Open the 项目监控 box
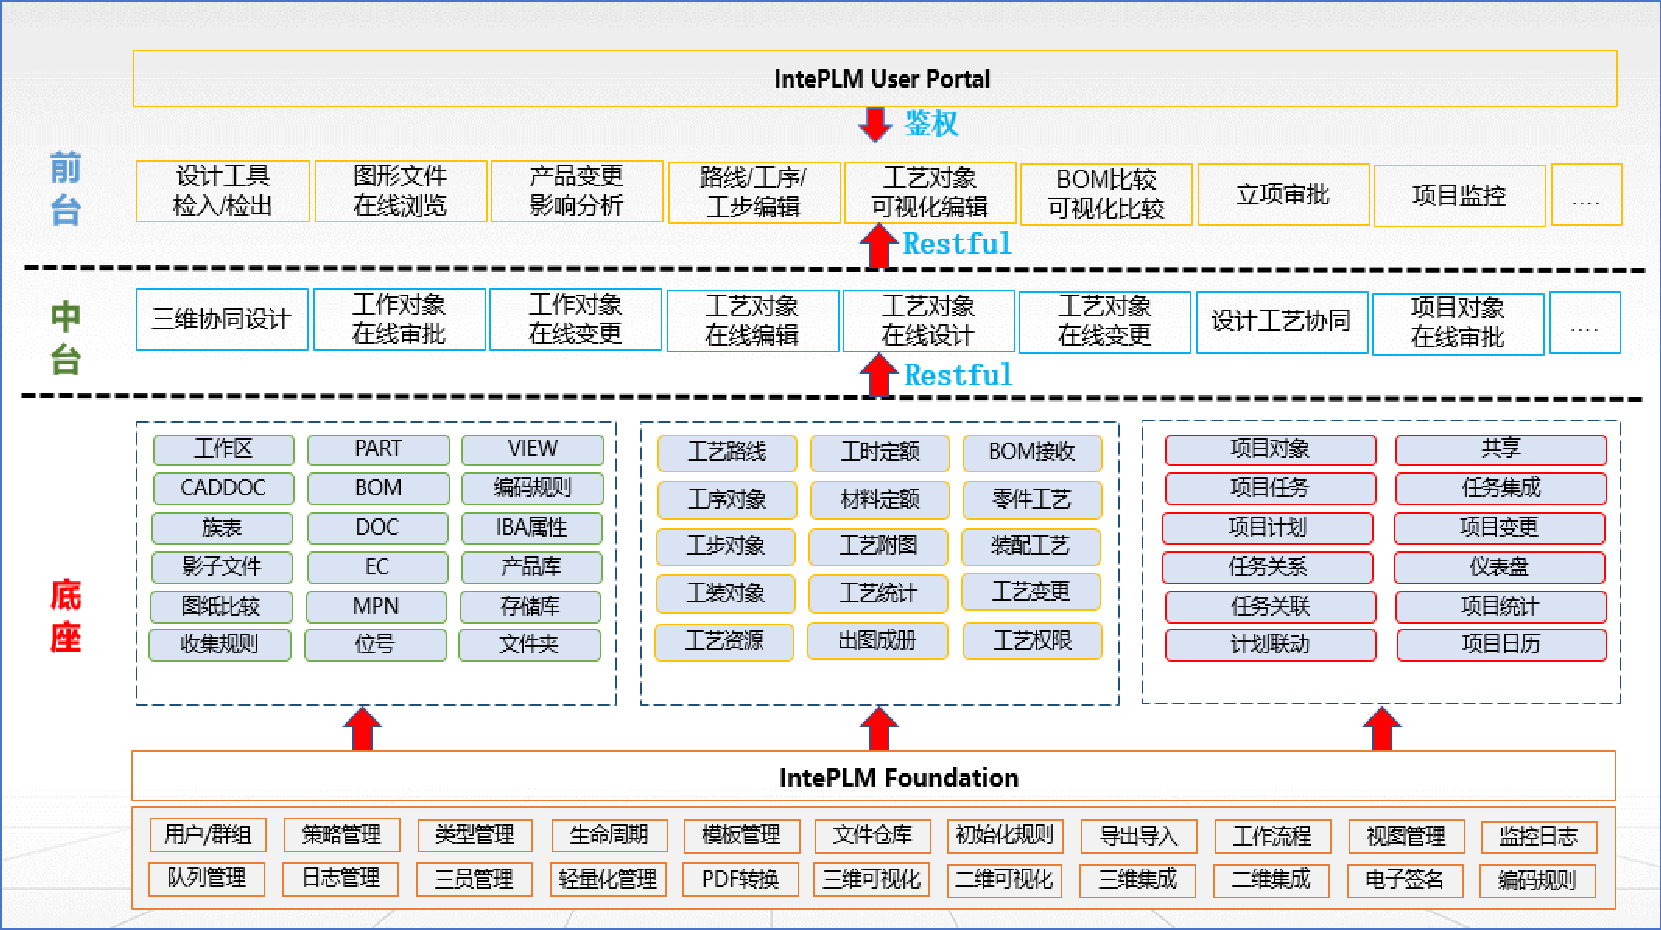1661x930 pixels. [x=1459, y=195]
